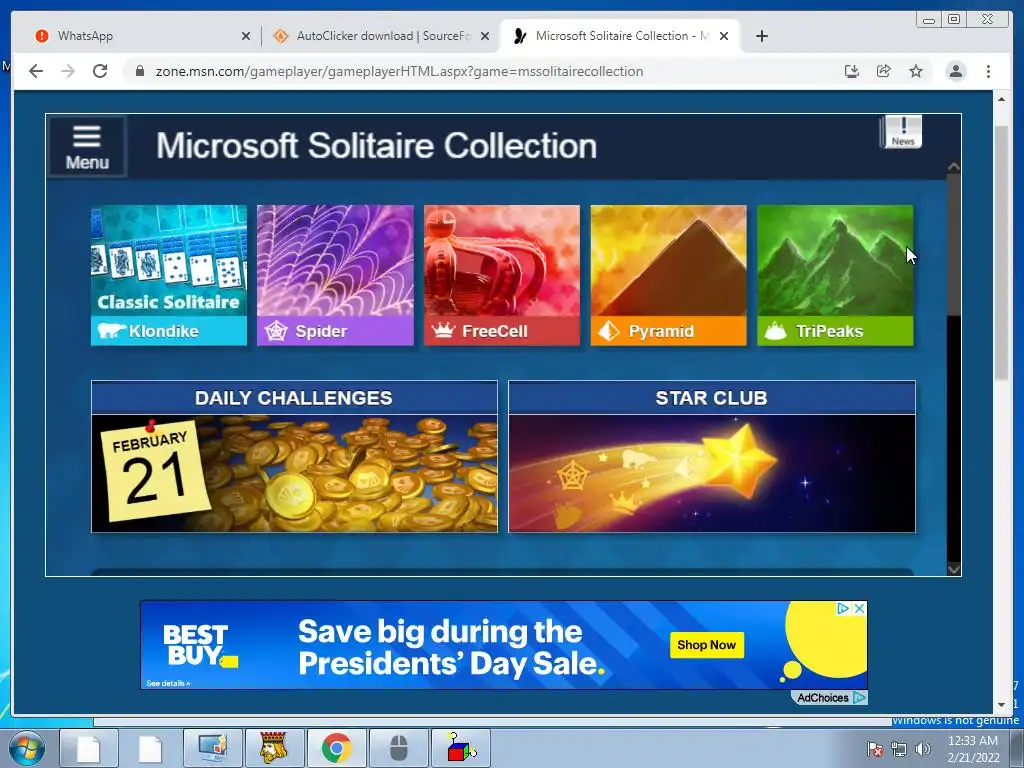Click the page vertical scrollbar thumb

point(1002,252)
